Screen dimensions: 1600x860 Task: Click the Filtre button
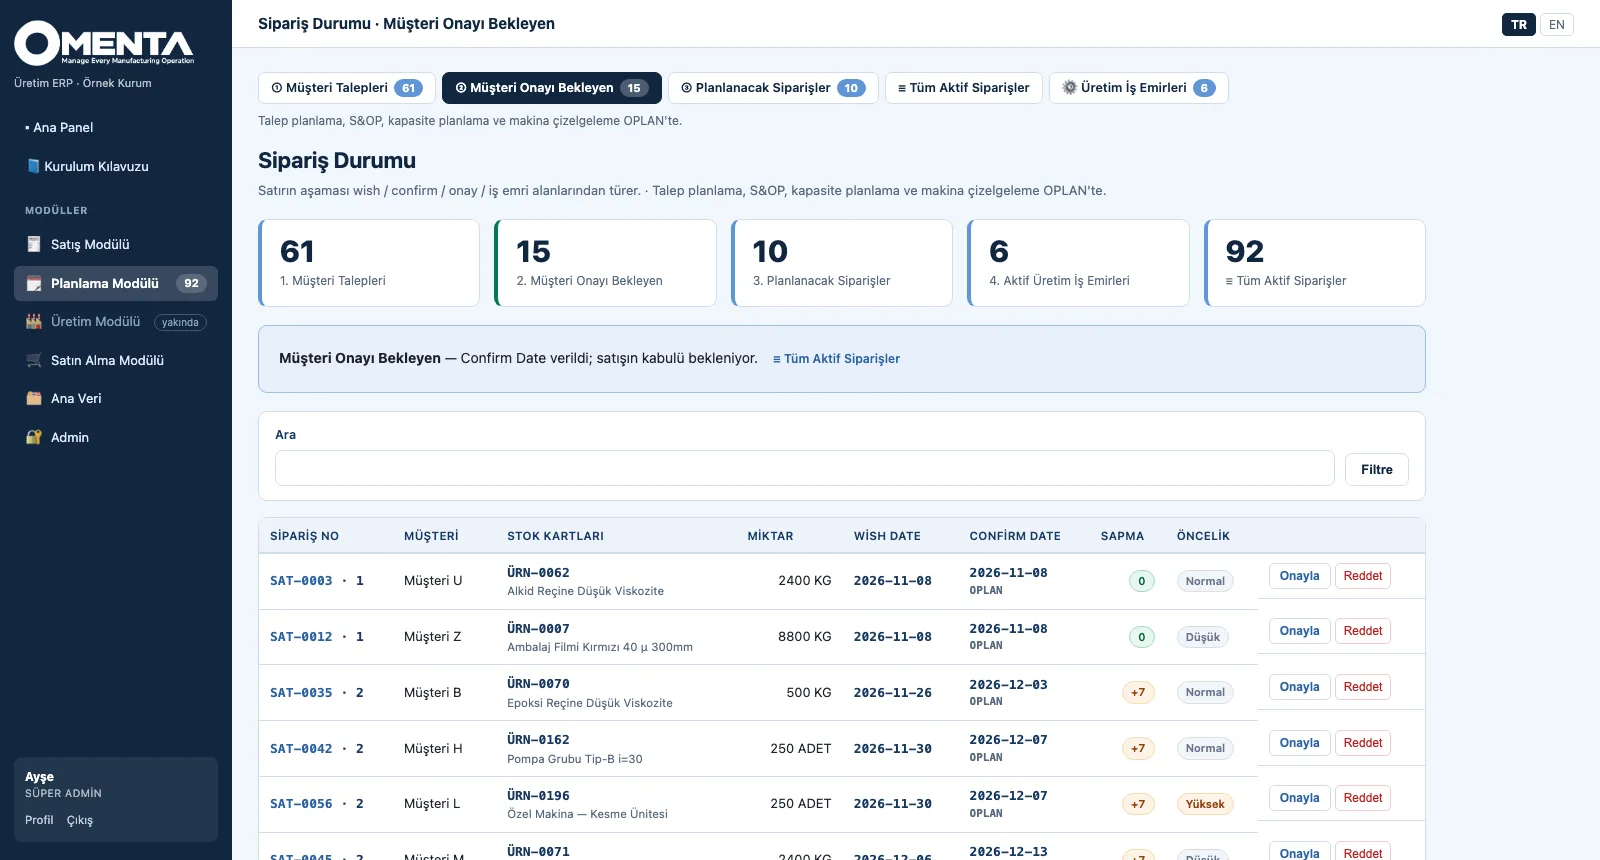pyautogui.click(x=1377, y=469)
